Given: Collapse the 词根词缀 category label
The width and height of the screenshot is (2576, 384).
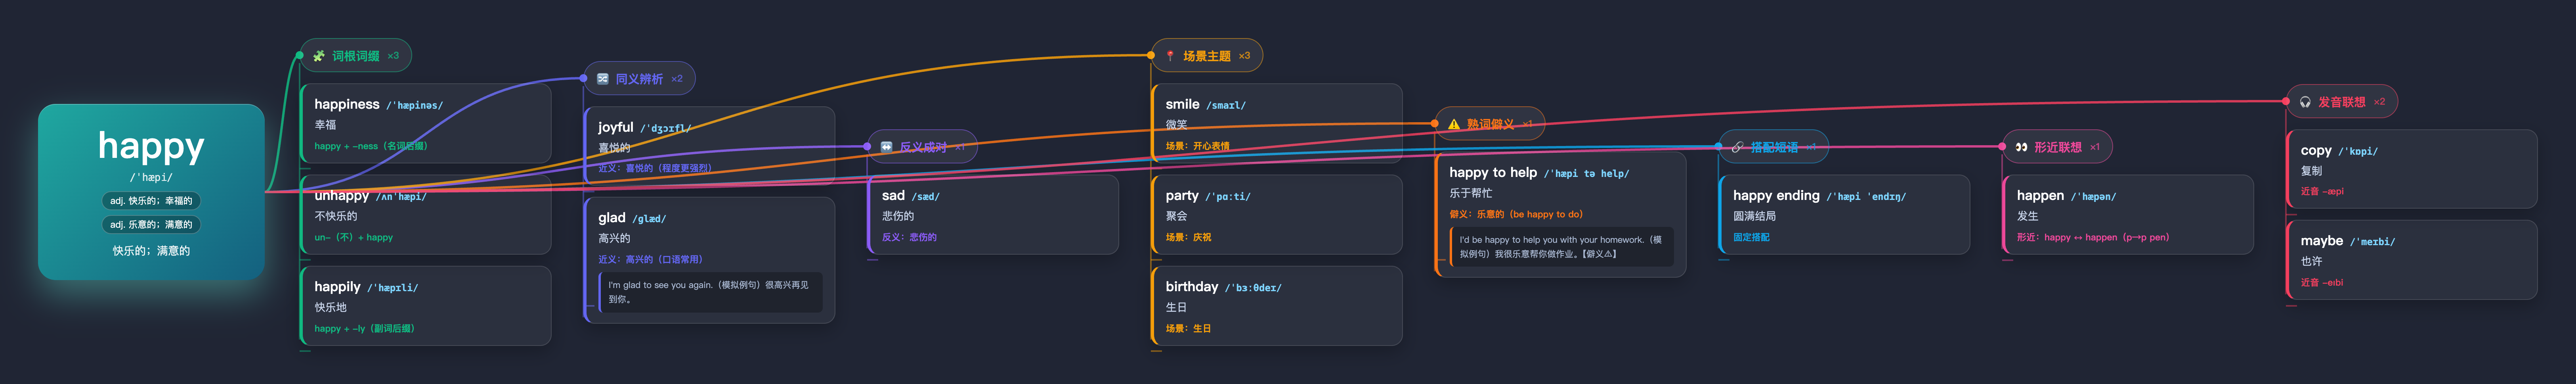Looking at the screenshot, I should pos(355,56).
